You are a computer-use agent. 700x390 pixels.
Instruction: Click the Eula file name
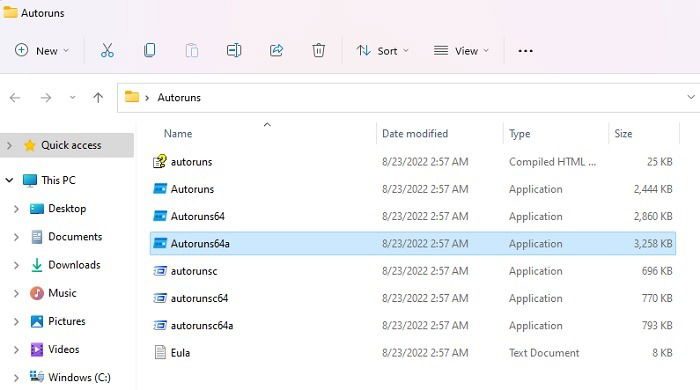point(180,353)
